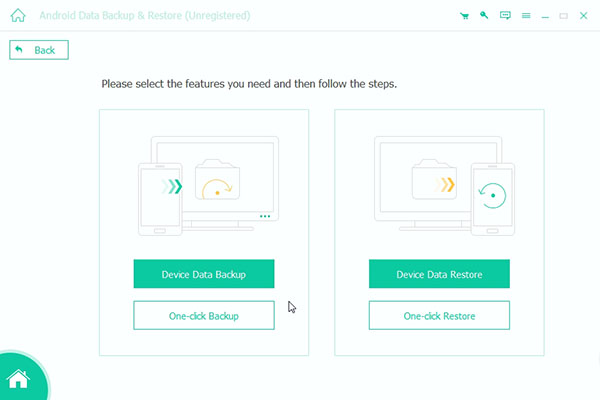This screenshot has height=400, width=600.
Task: Go back using the Back button
Action: 39,50
